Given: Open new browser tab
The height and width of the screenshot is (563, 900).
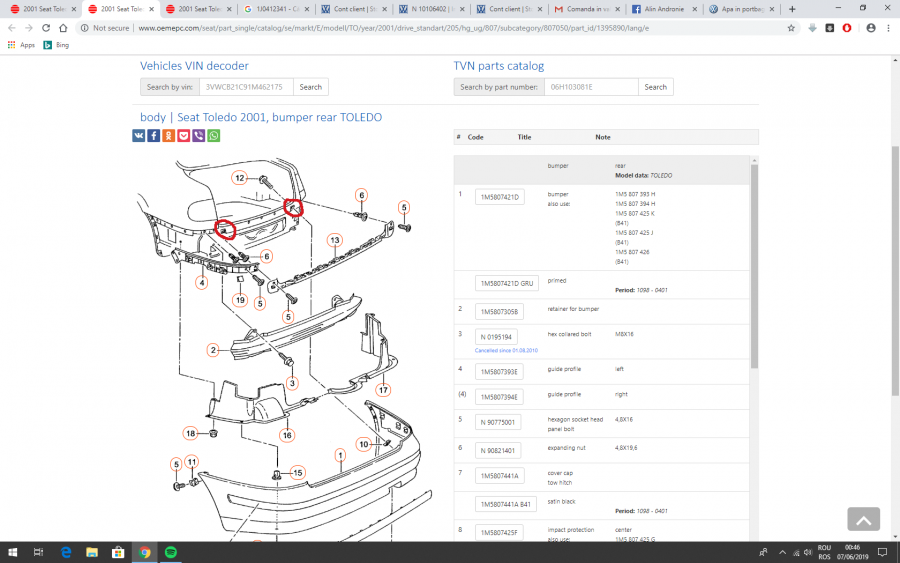Looking at the screenshot, I should click(792, 8).
